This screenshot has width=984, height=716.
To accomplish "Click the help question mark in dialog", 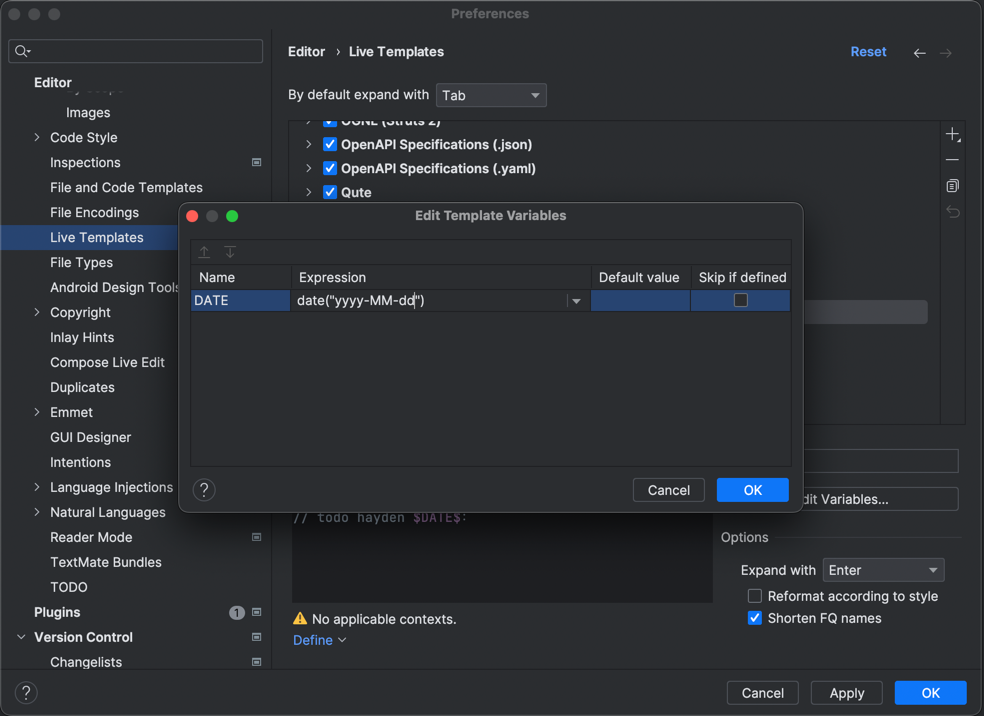I will 204,490.
